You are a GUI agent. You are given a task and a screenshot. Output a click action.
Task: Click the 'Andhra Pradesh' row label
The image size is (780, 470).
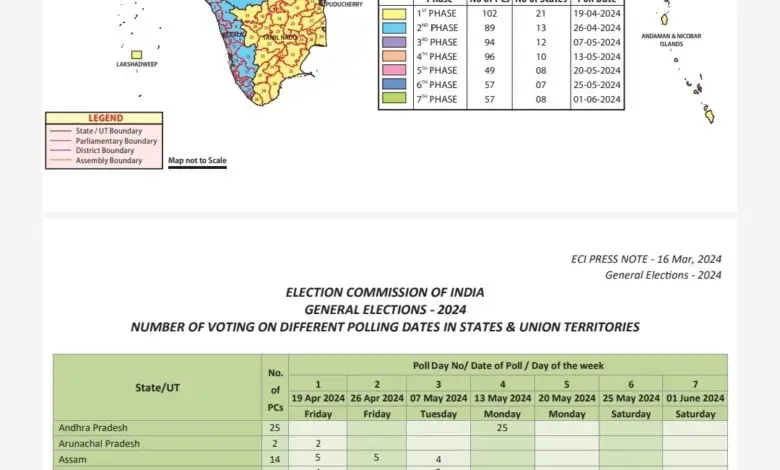(93, 428)
